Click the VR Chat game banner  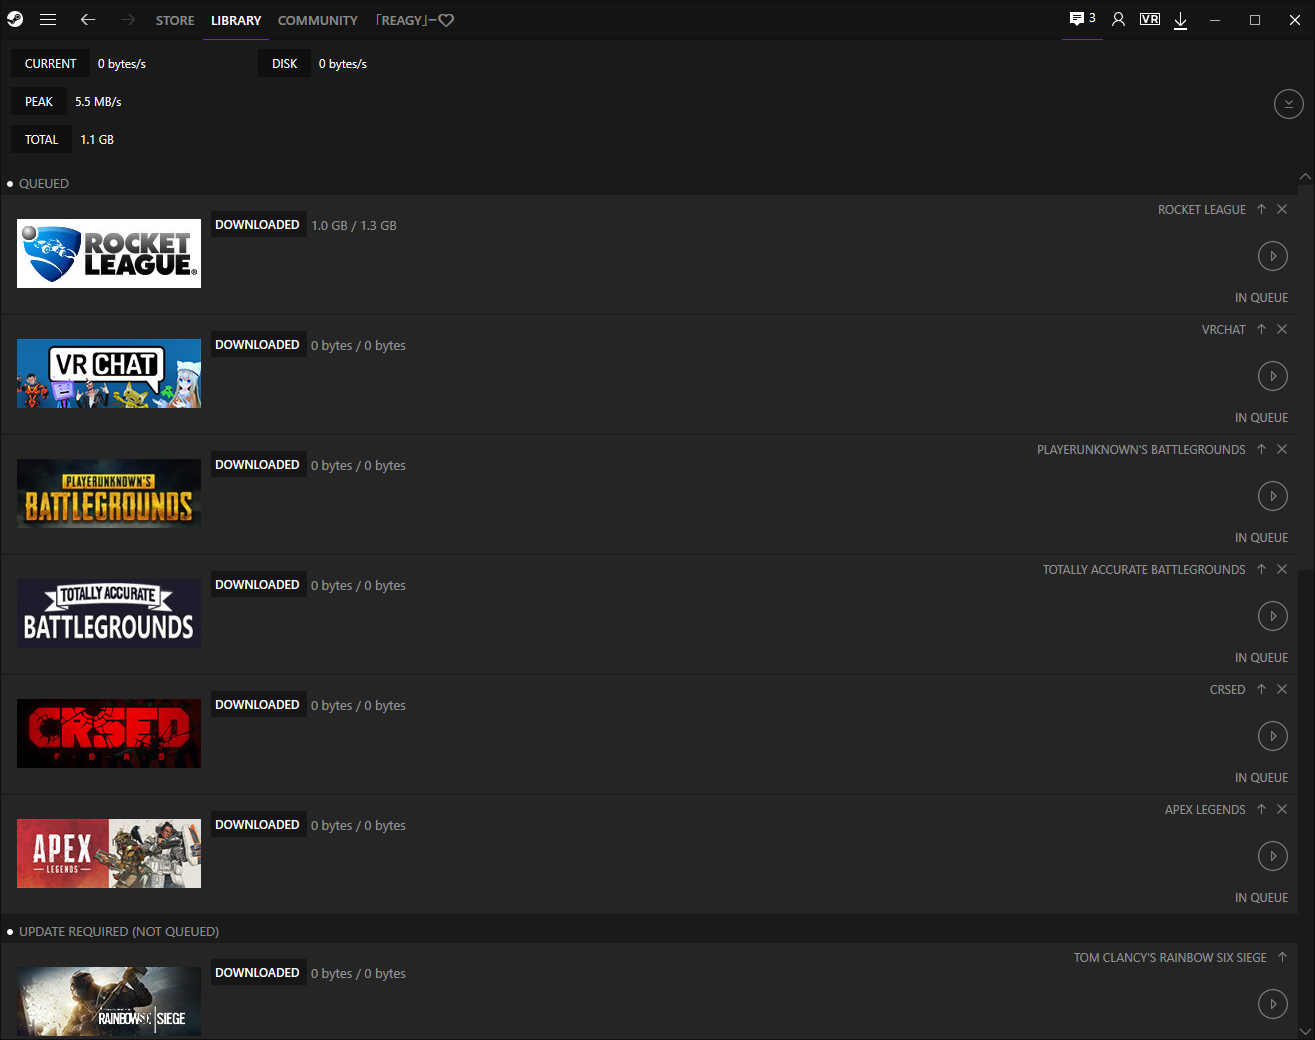tap(109, 373)
